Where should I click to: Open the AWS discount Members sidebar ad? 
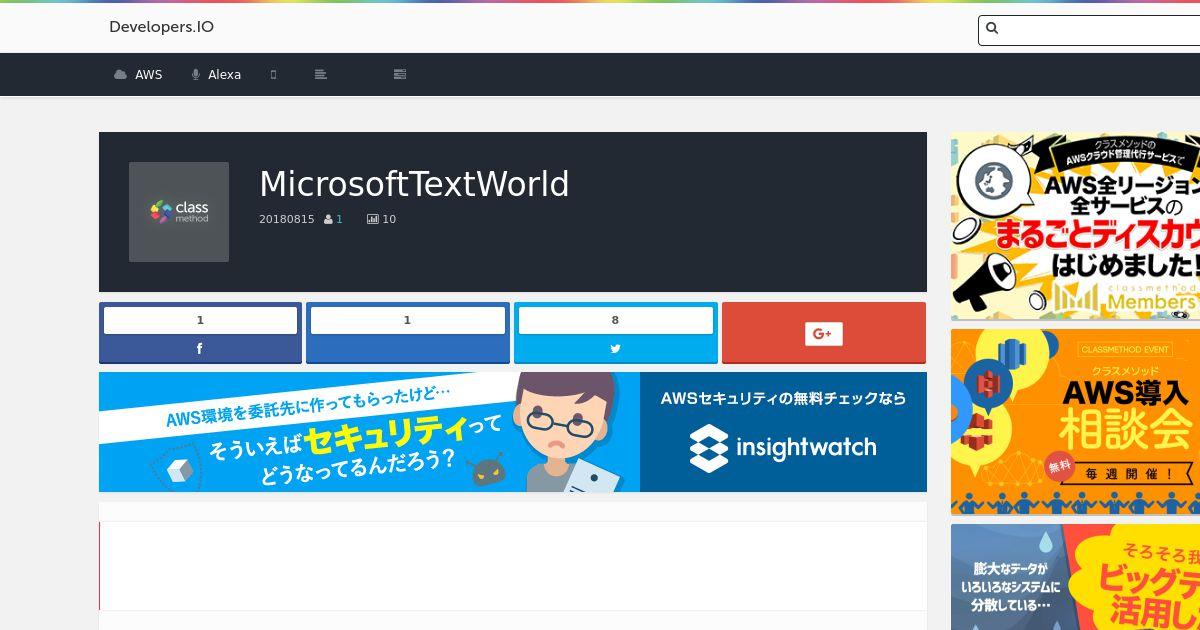tap(1075, 226)
